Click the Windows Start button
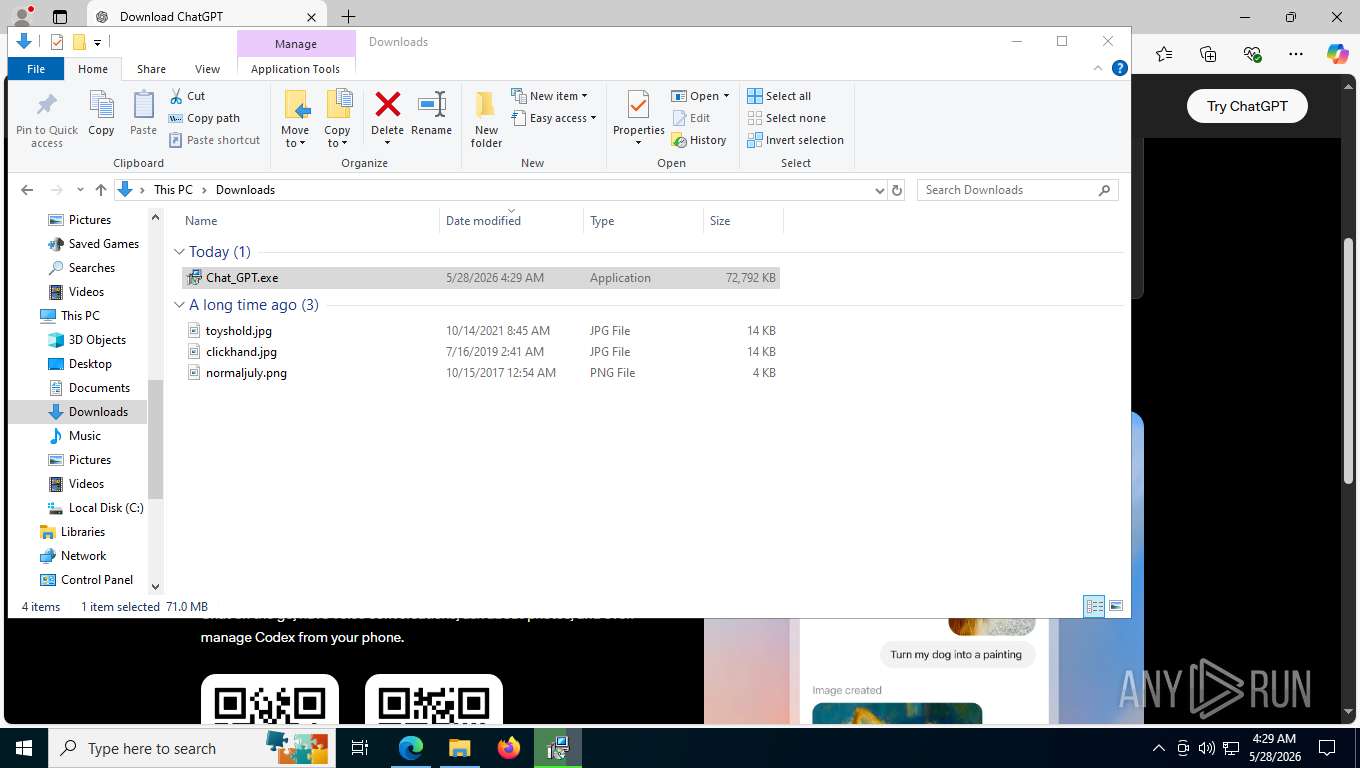This screenshot has width=1360, height=768. point(24,748)
